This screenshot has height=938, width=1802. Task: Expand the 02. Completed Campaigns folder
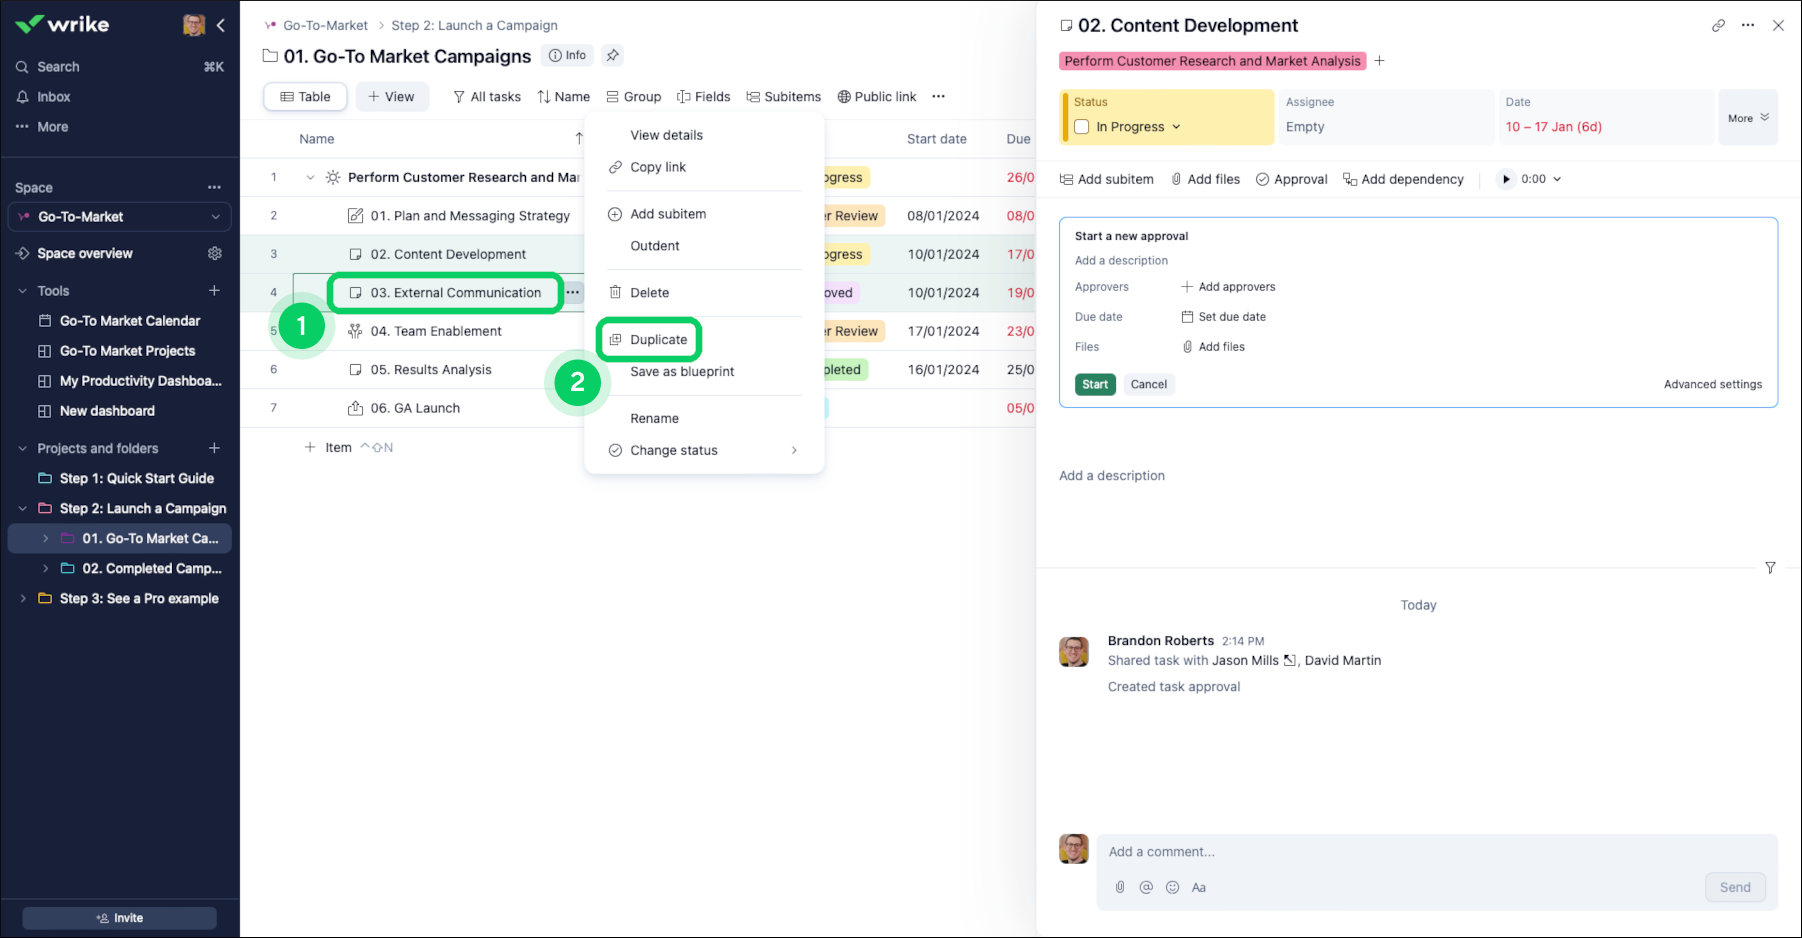(44, 568)
